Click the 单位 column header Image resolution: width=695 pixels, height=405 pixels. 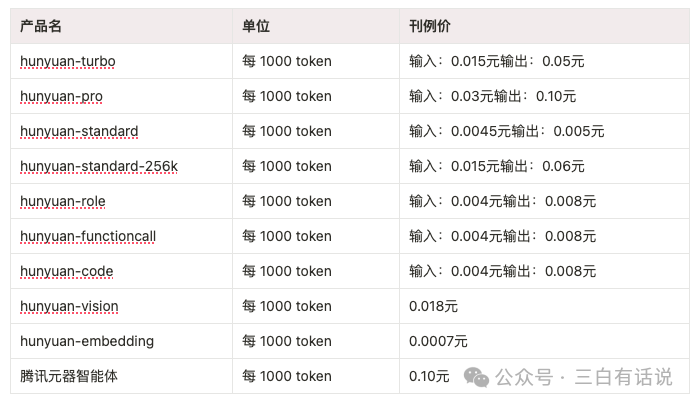tap(256, 26)
